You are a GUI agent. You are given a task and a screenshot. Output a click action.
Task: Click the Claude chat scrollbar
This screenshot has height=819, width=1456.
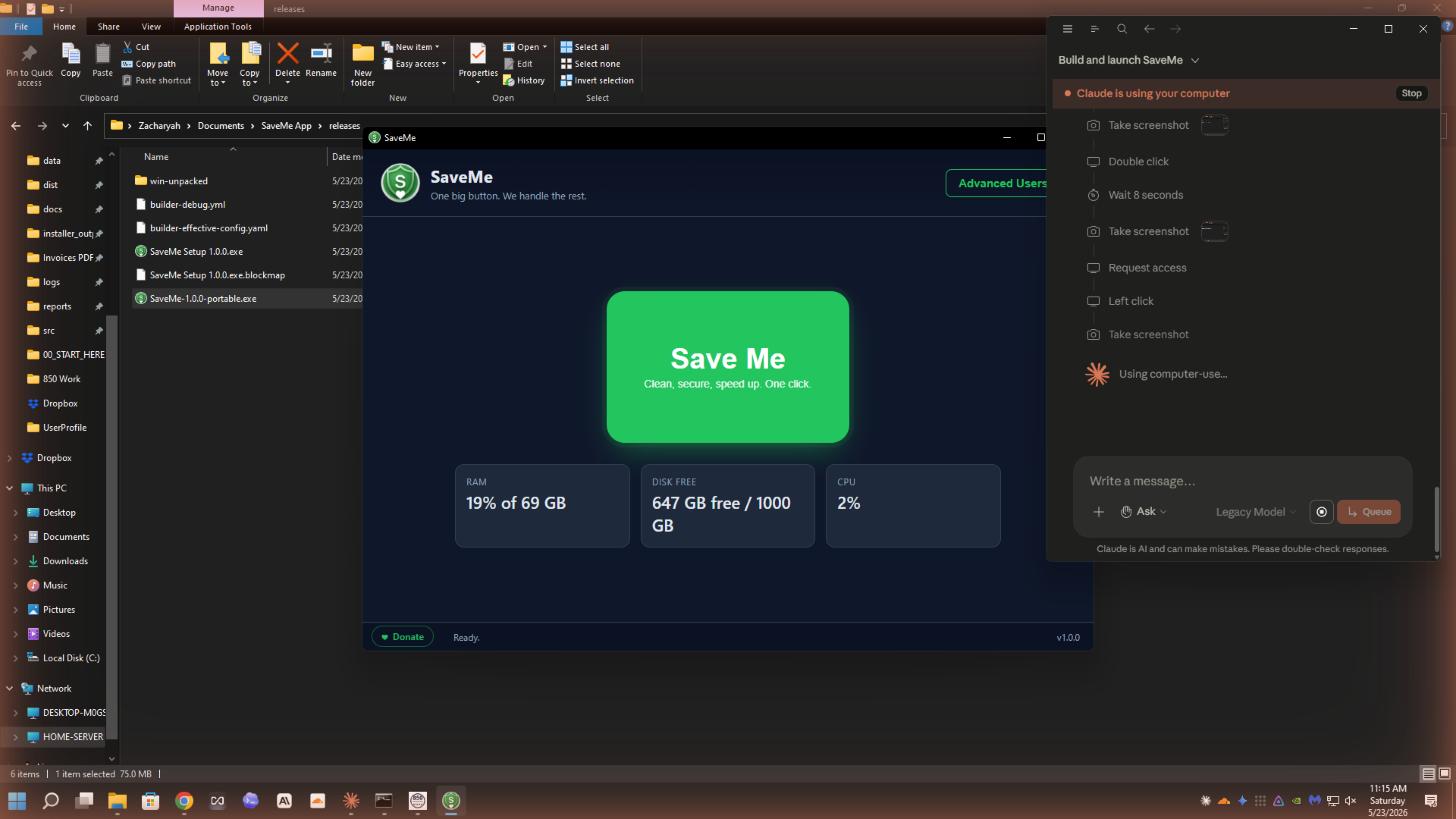(x=1437, y=520)
